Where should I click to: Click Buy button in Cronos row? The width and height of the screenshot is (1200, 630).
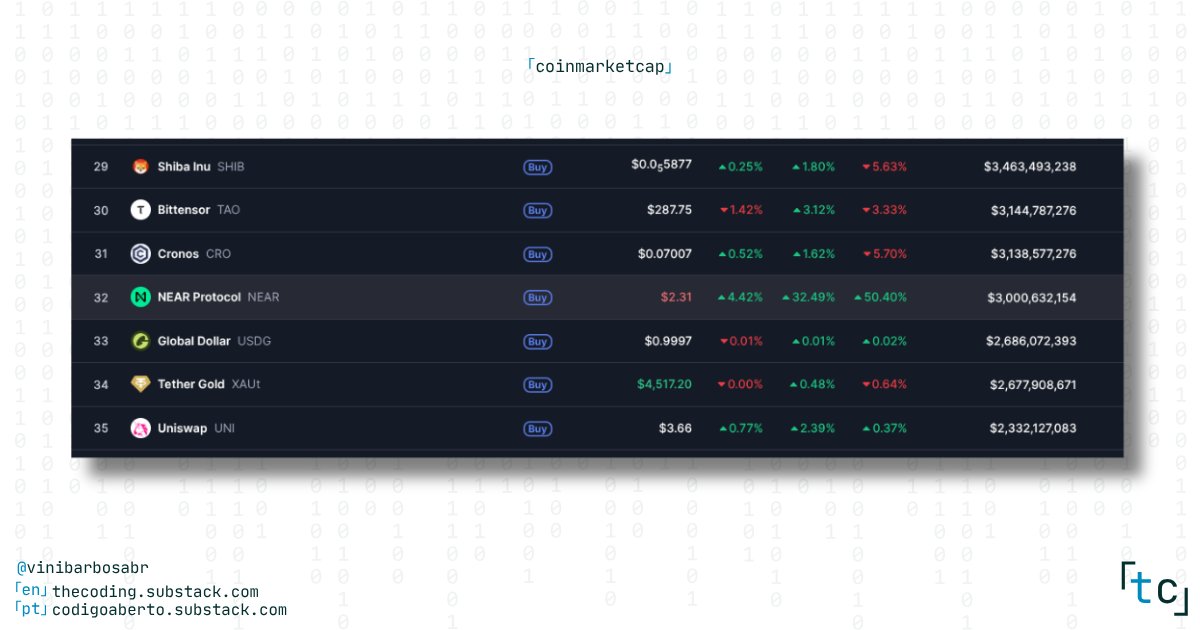(x=538, y=254)
